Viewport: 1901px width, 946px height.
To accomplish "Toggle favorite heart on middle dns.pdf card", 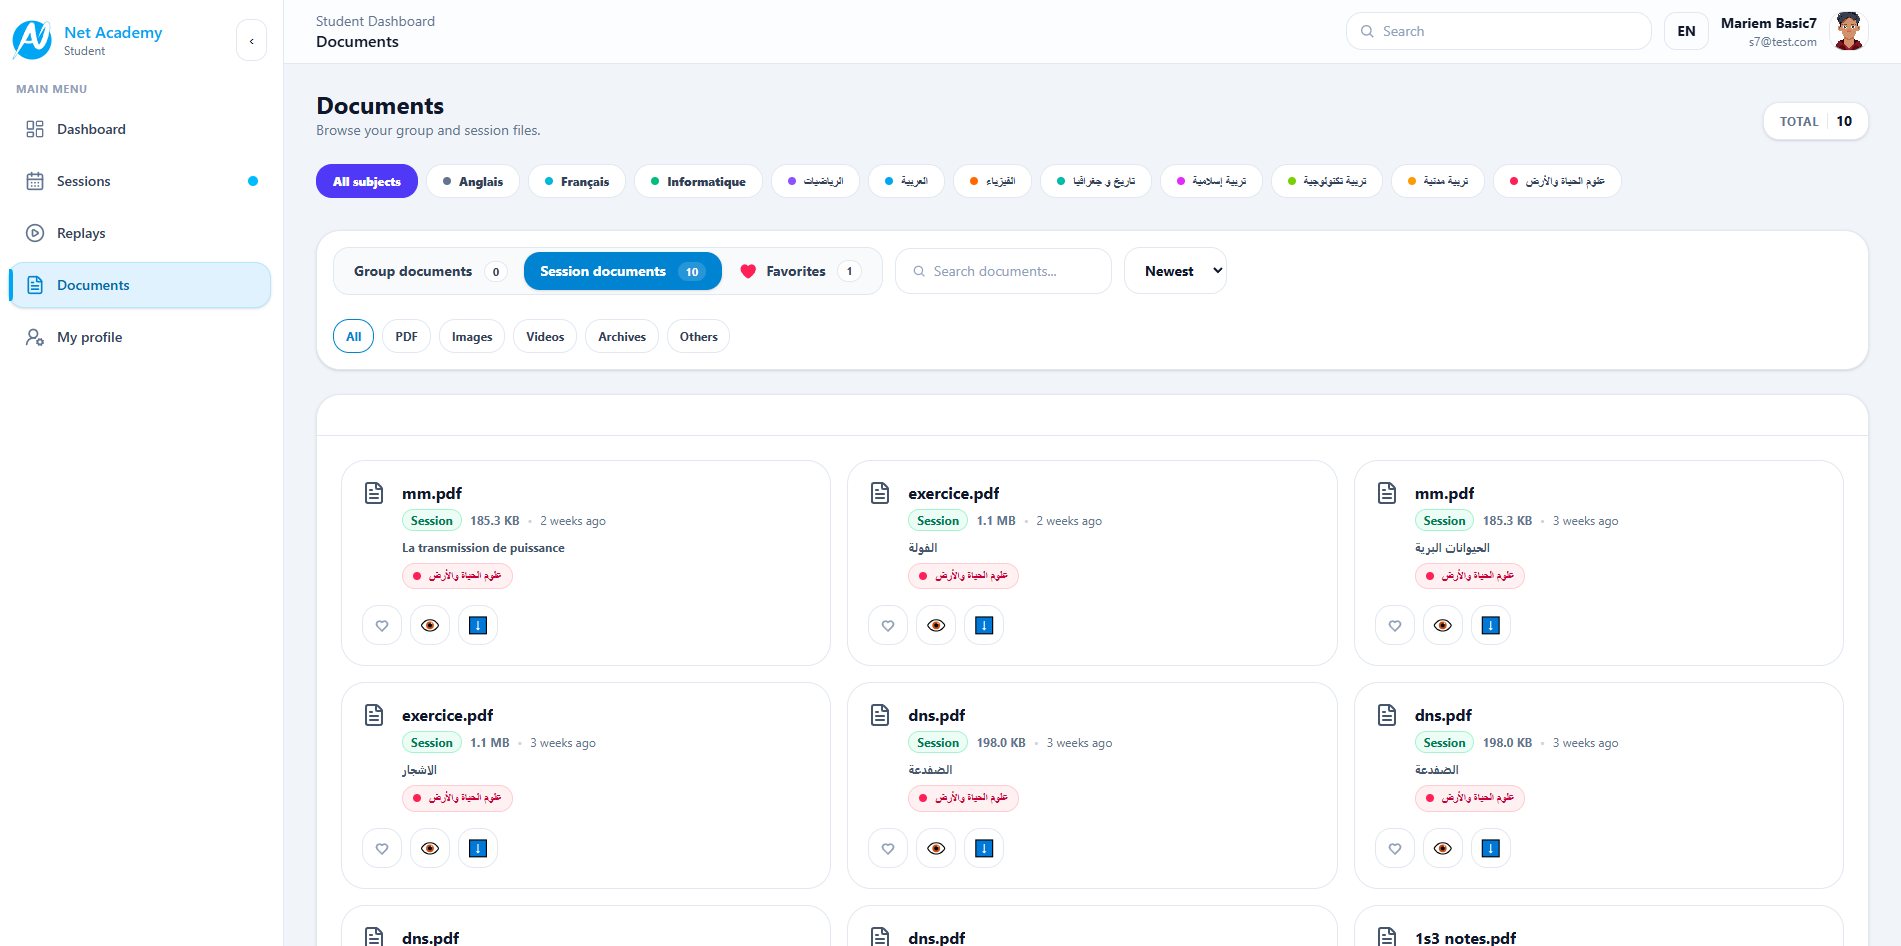I will pos(888,848).
